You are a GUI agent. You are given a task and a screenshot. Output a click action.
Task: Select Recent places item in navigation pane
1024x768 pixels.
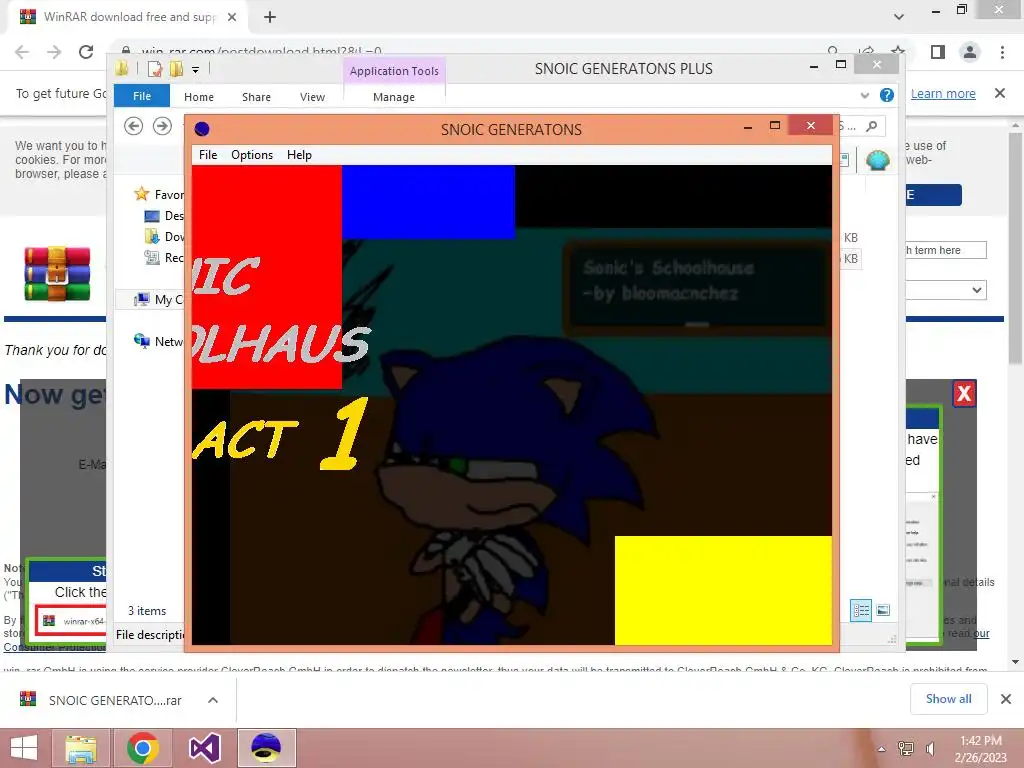pyautogui.click(x=164, y=257)
